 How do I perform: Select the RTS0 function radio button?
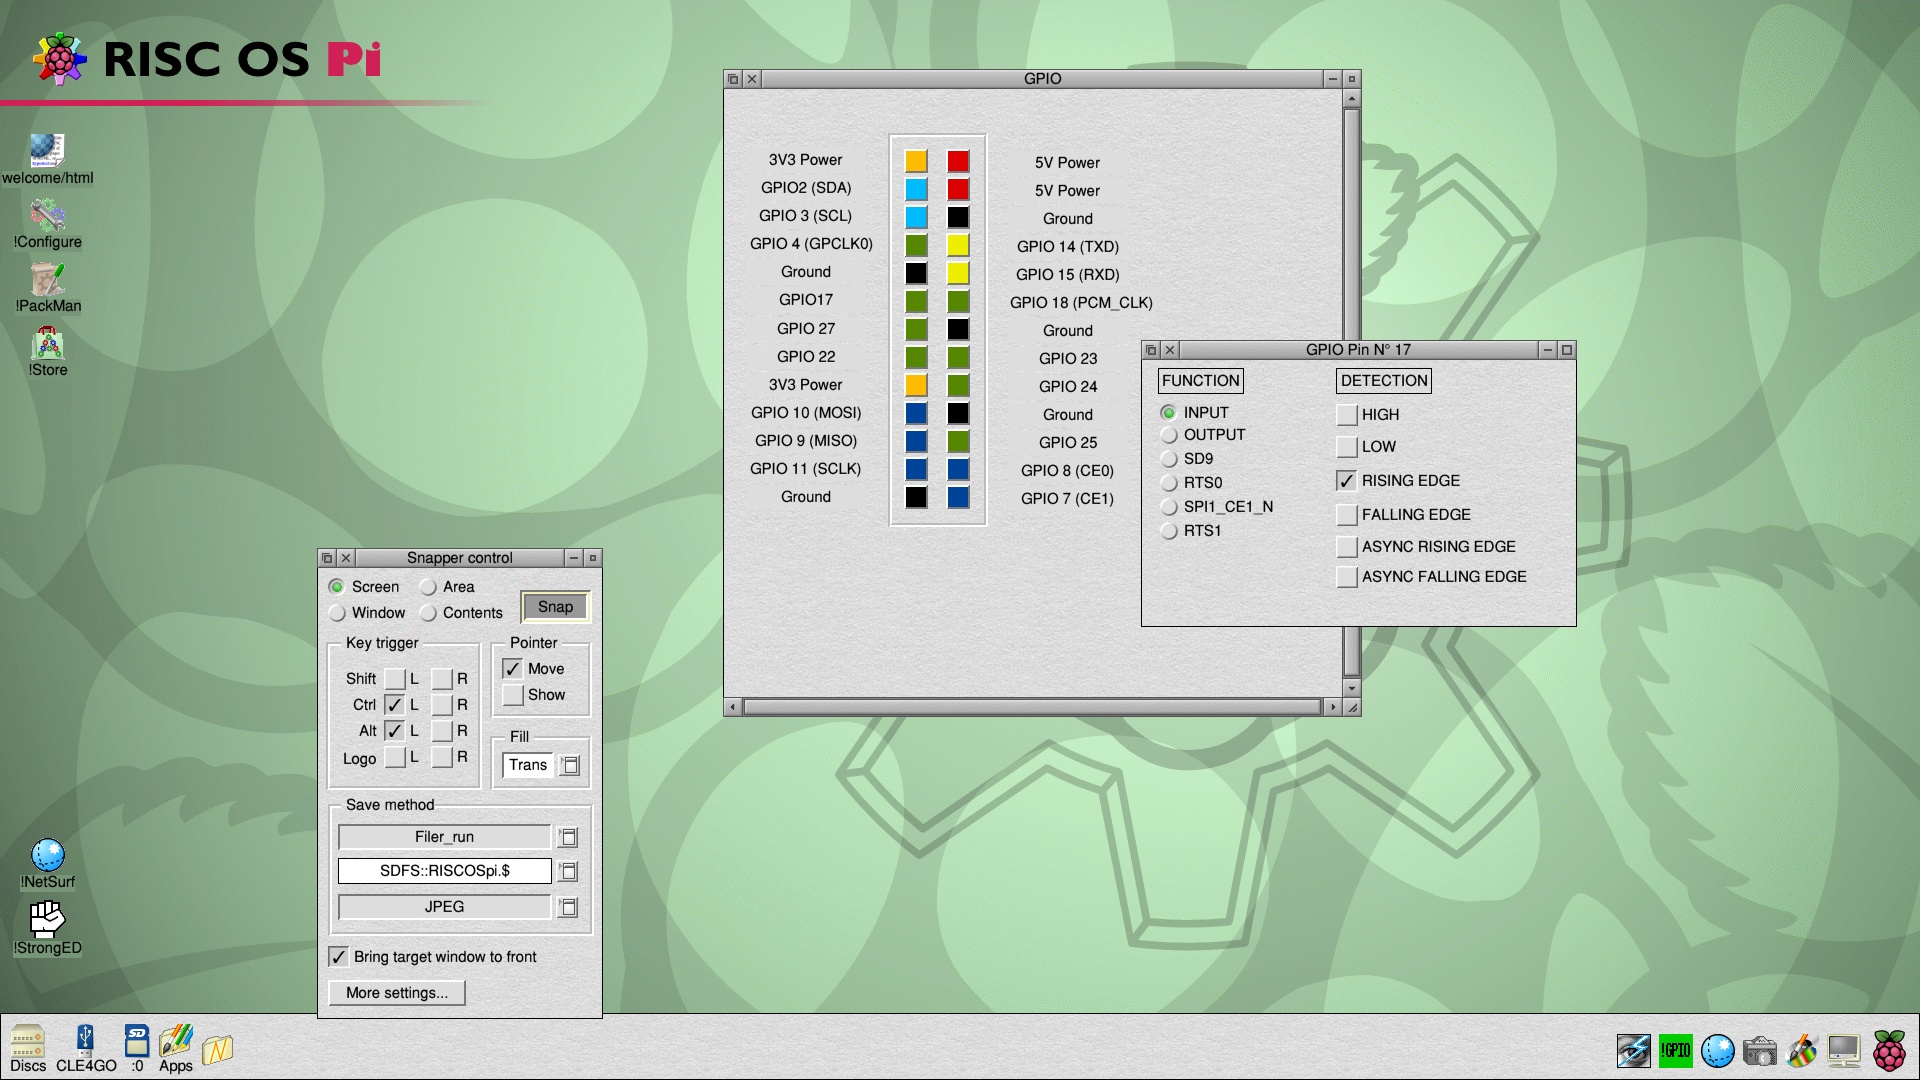(1168, 483)
